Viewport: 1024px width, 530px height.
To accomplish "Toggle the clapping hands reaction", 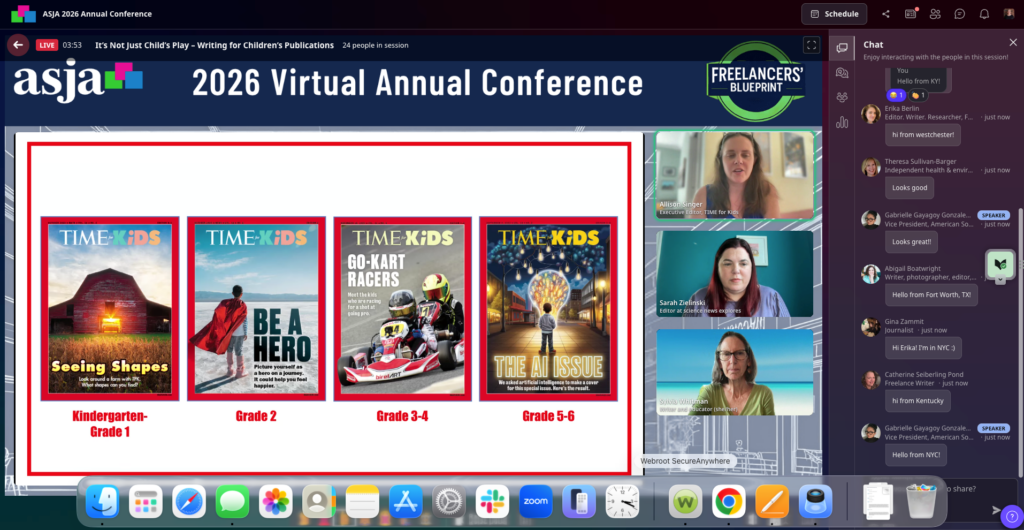I will [918, 95].
